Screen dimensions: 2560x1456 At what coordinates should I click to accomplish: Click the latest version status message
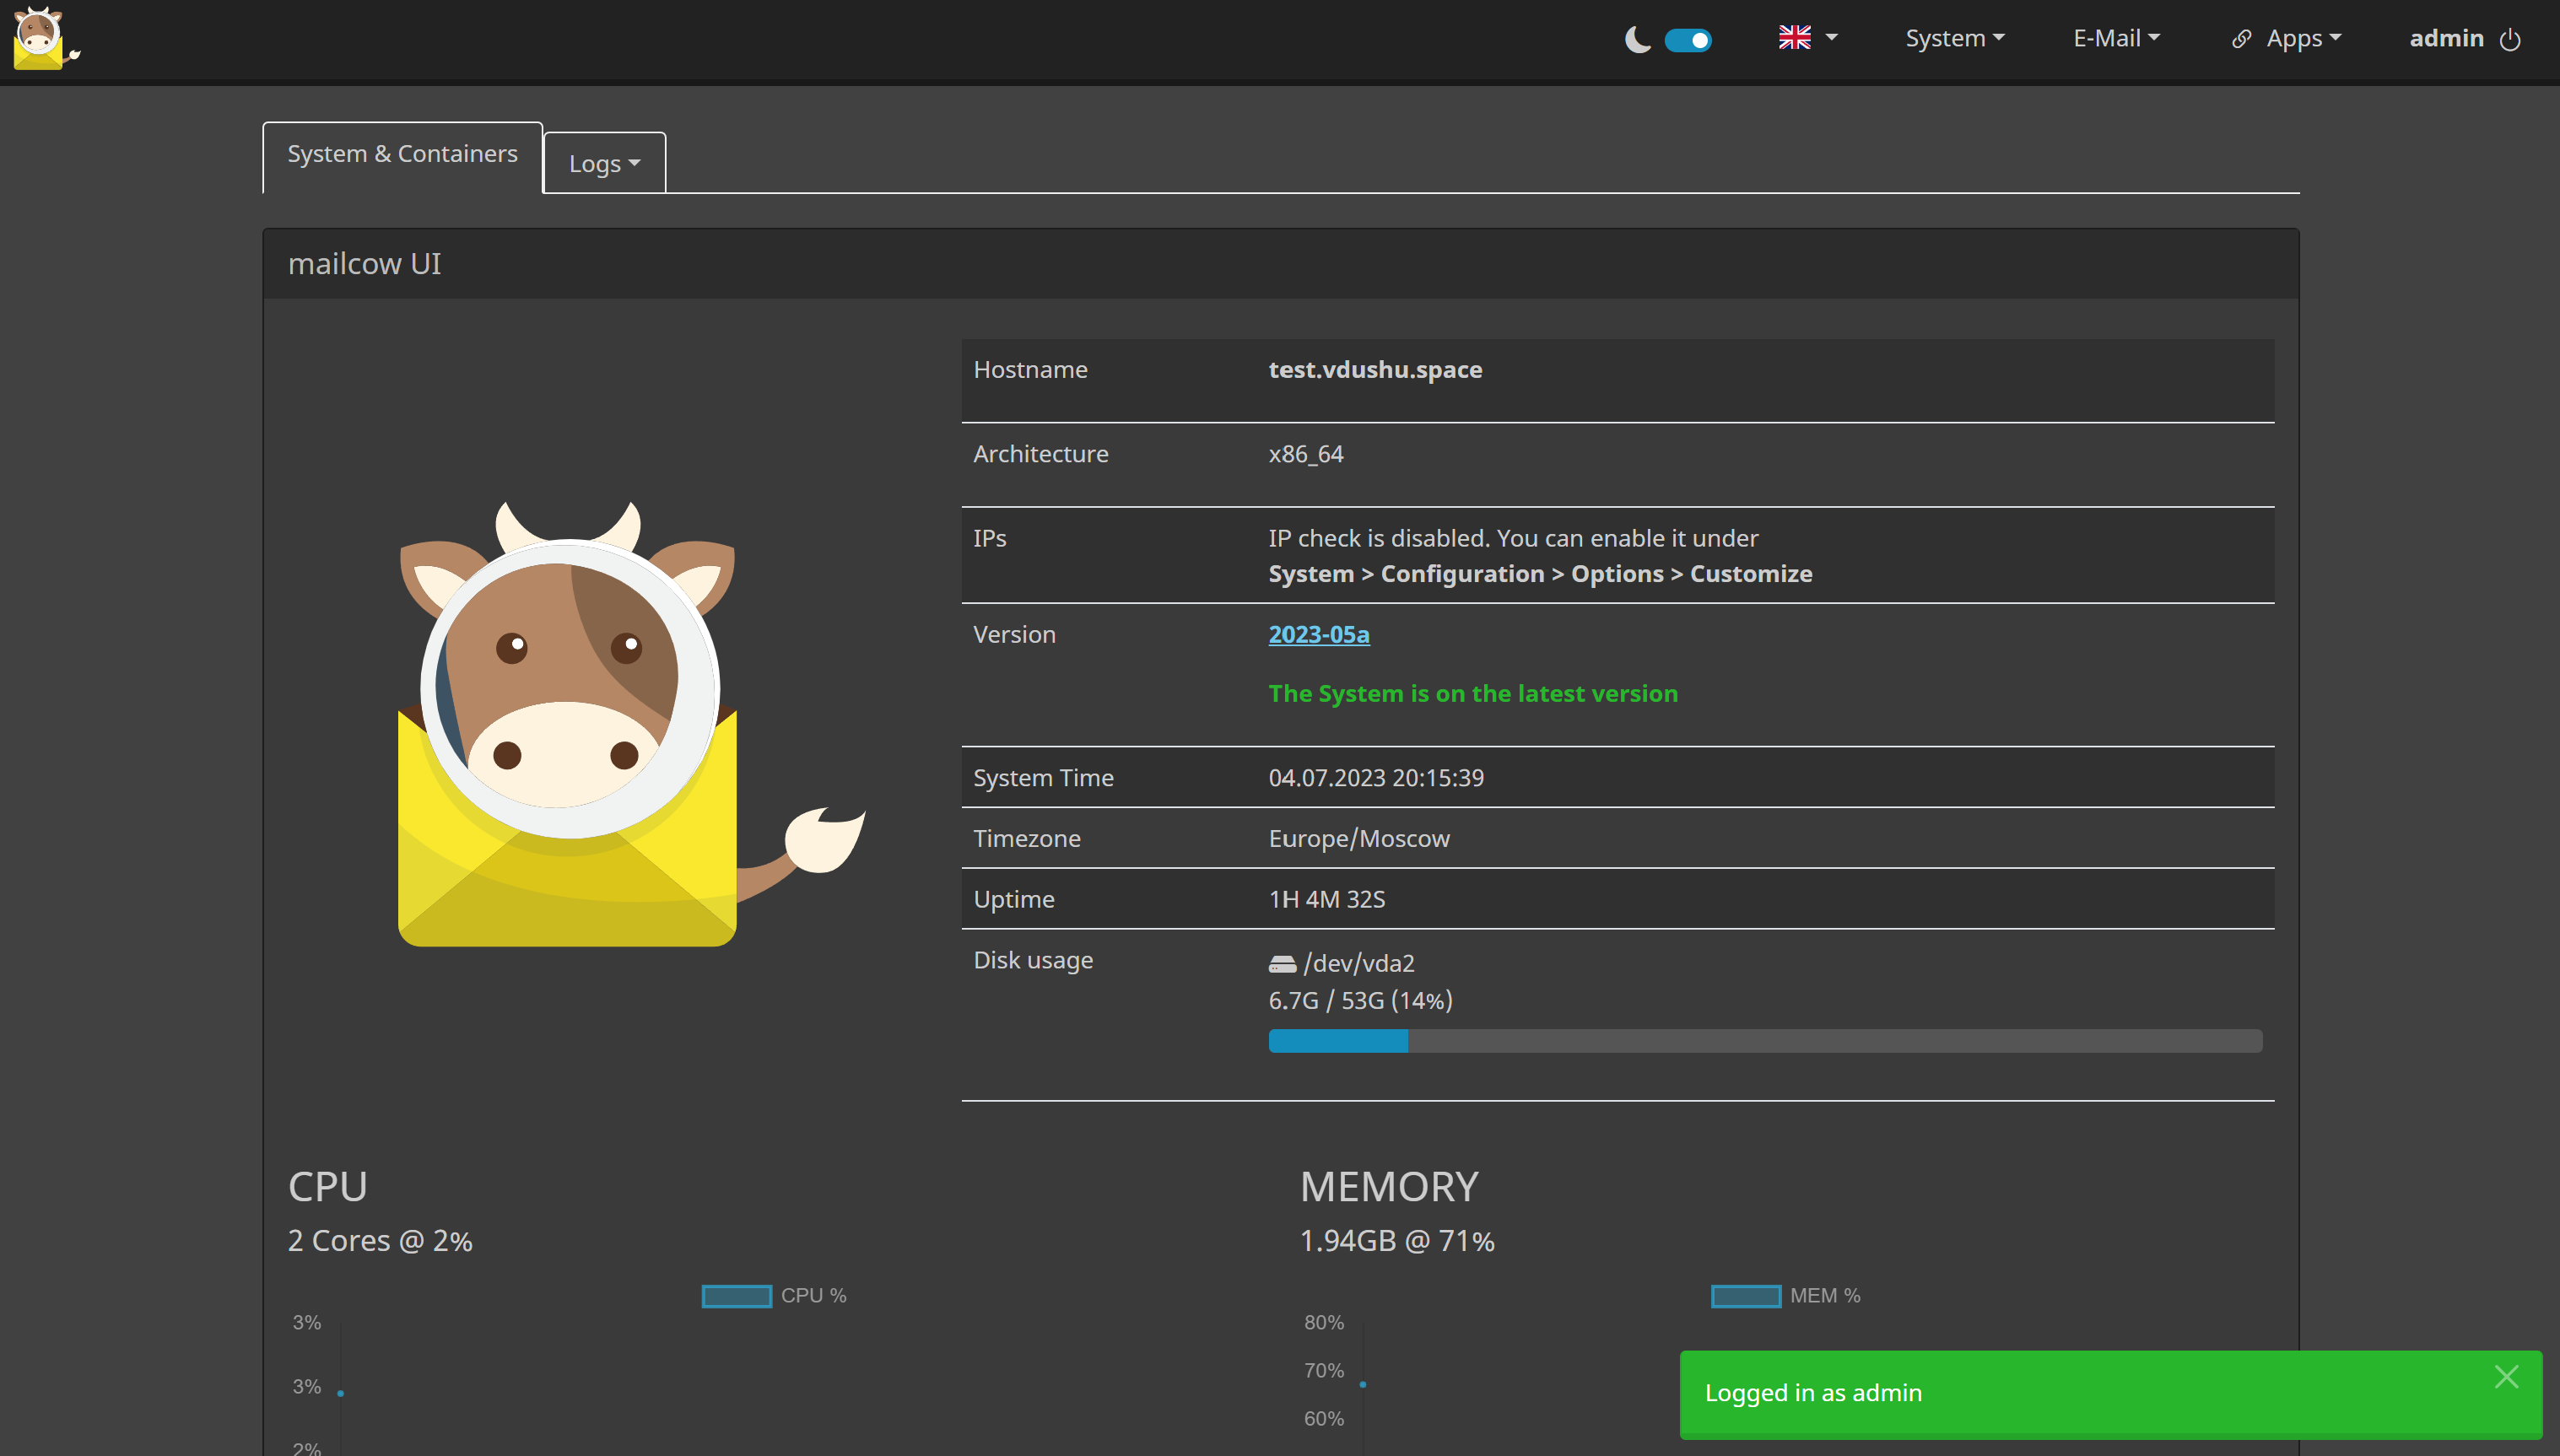1473,693
